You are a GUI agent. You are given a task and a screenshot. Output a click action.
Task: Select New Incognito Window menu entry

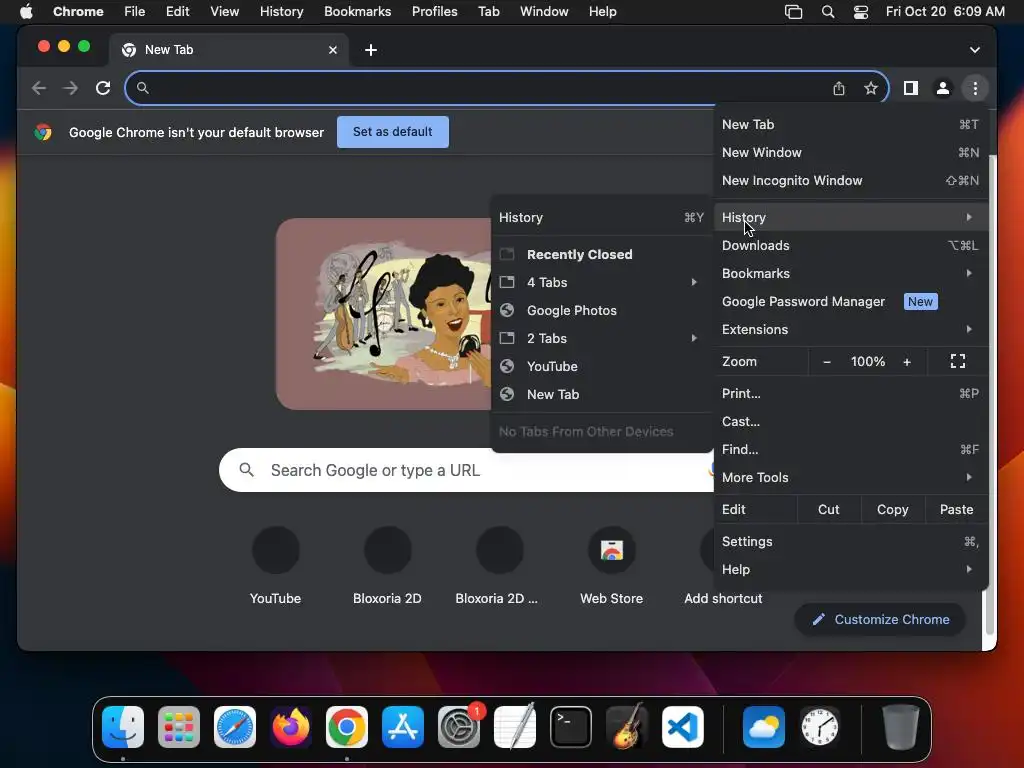[850, 180]
